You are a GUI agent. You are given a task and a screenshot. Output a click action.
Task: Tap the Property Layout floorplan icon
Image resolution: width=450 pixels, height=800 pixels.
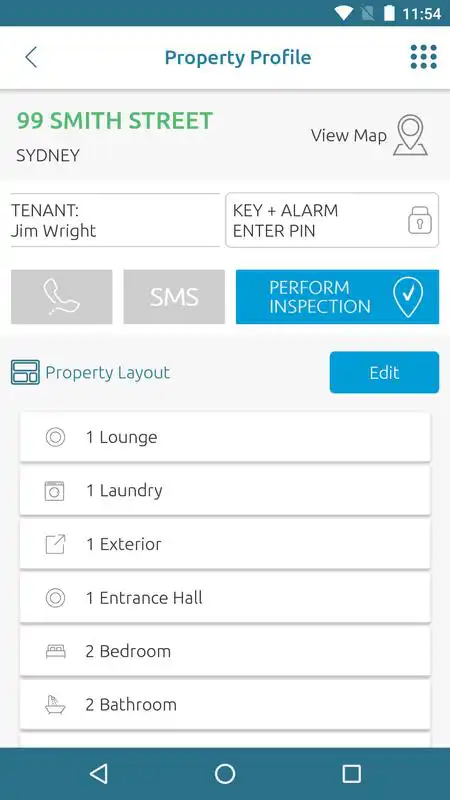pyautogui.click(x=25, y=372)
